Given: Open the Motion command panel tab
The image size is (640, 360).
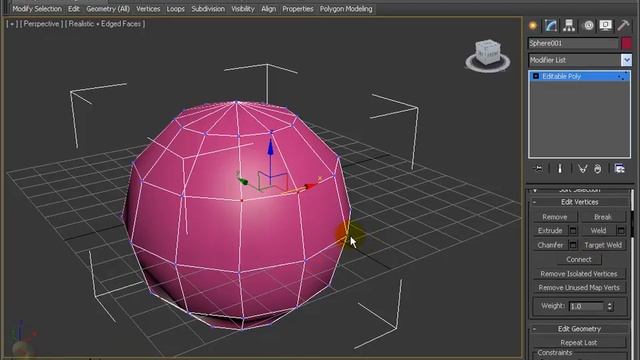Looking at the screenshot, I should [x=588, y=25].
